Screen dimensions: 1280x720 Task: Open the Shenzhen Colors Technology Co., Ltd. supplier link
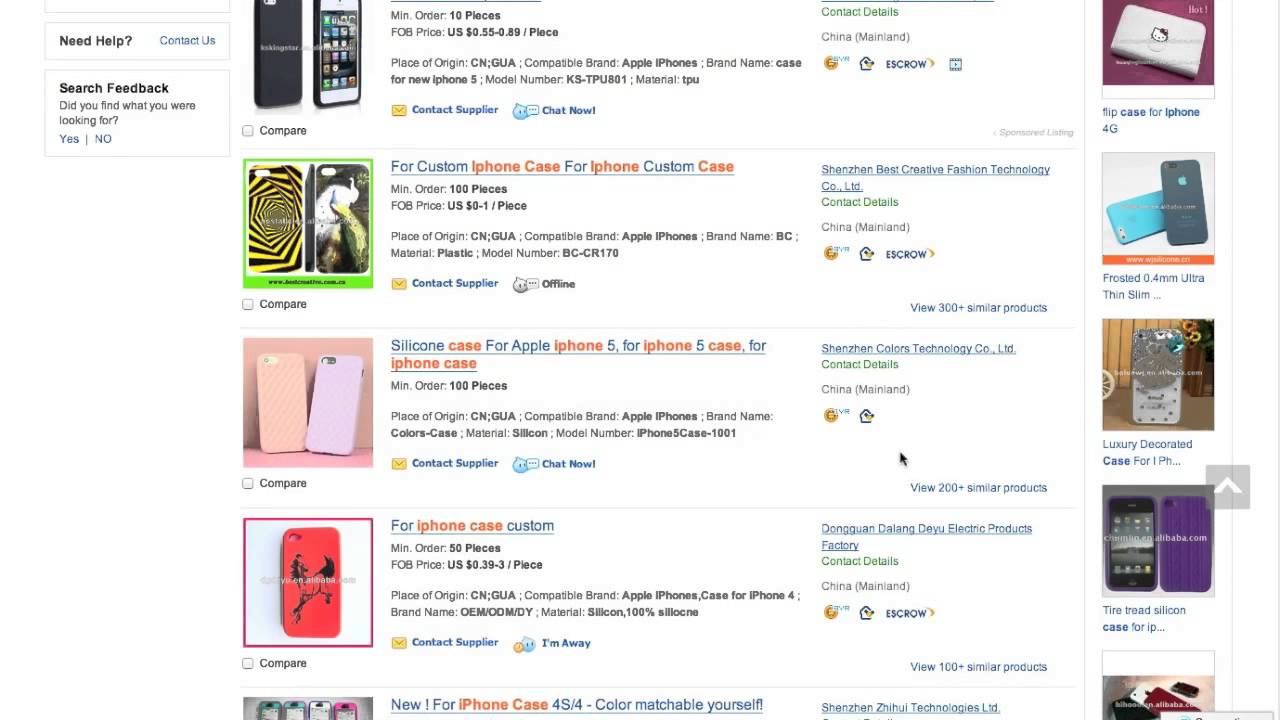pyautogui.click(x=918, y=349)
